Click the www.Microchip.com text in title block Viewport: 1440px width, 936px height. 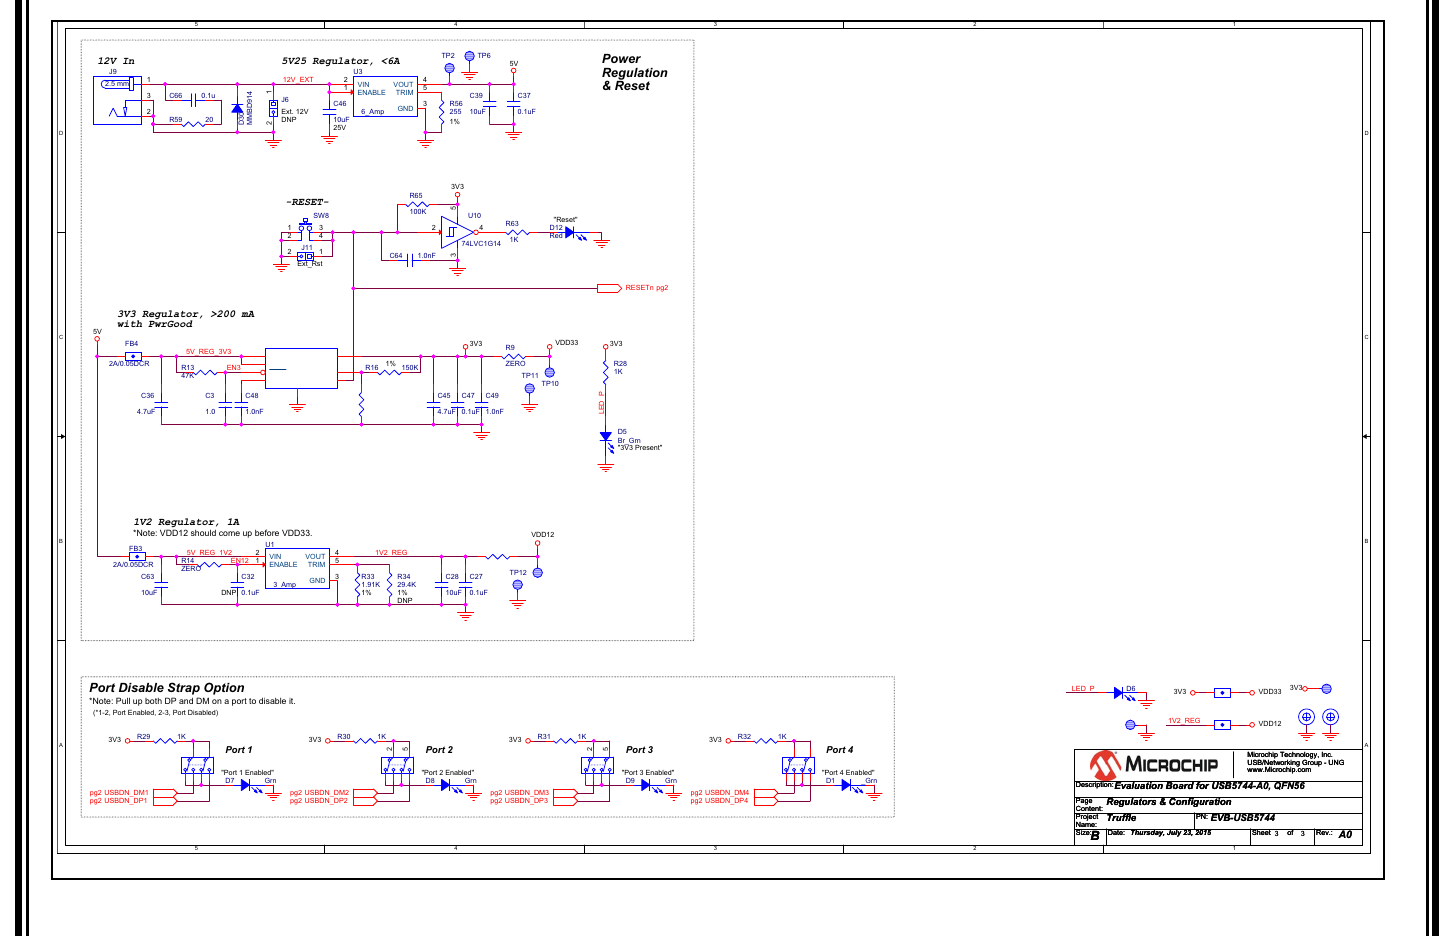[1279, 770]
